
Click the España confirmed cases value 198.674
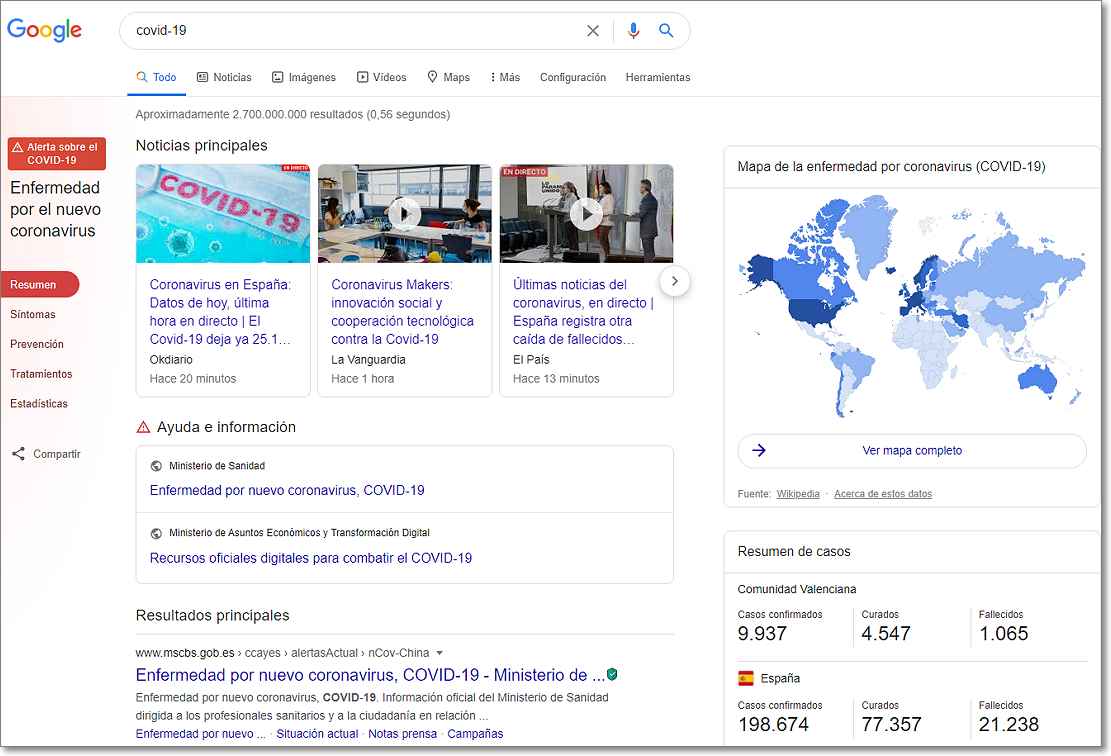click(x=773, y=724)
